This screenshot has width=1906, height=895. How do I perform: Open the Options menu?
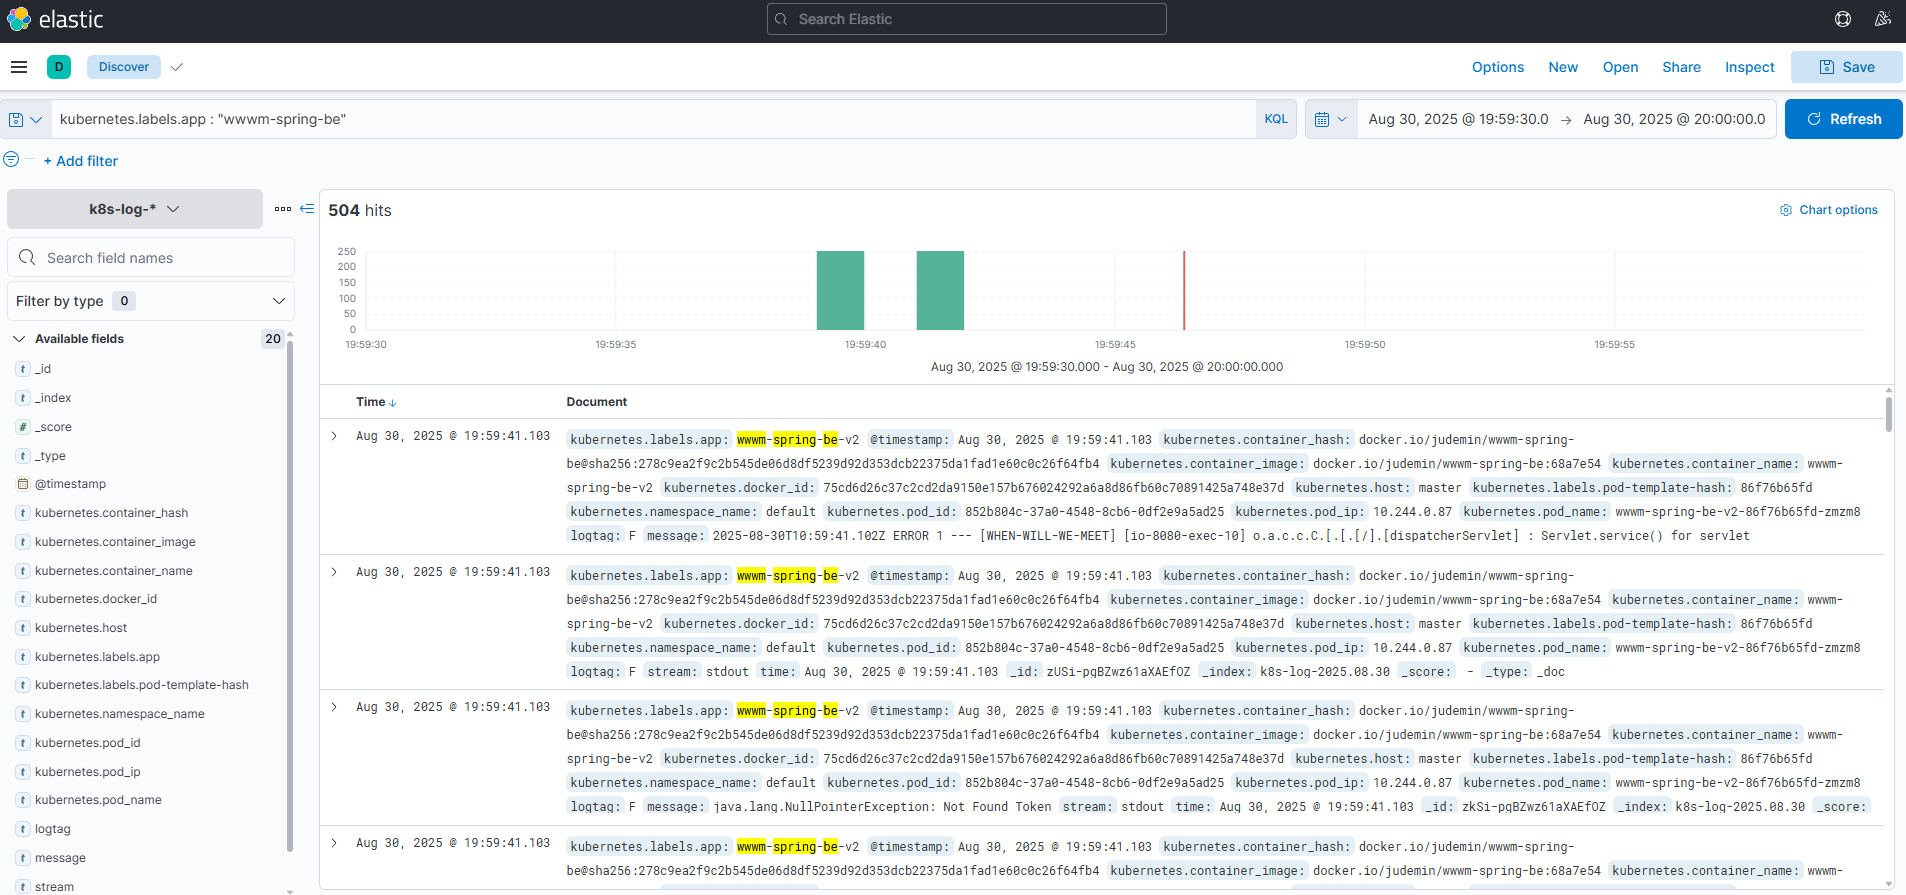(1498, 67)
